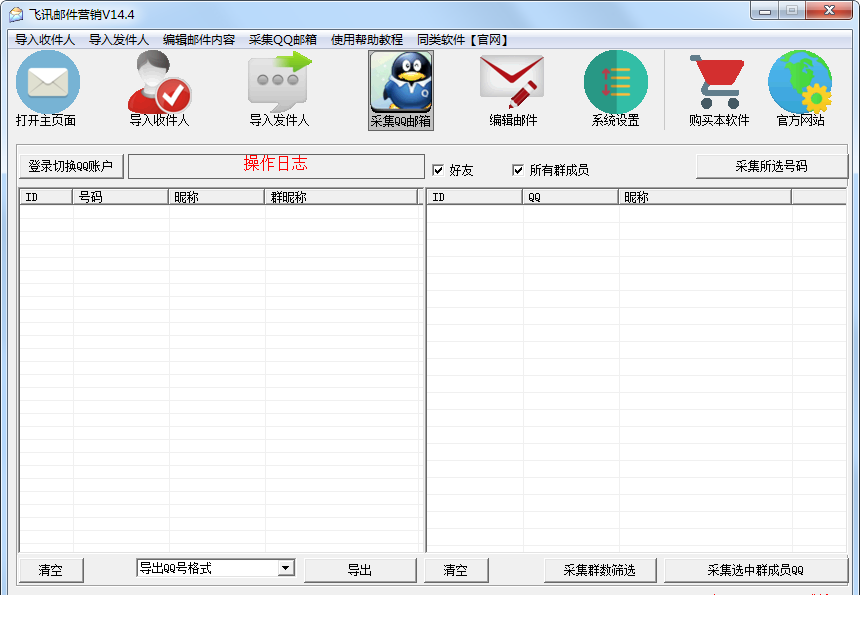Image resolution: width=860 pixels, height=618 pixels.
Task: Open the 导入收件人 menu
Action: (45, 39)
